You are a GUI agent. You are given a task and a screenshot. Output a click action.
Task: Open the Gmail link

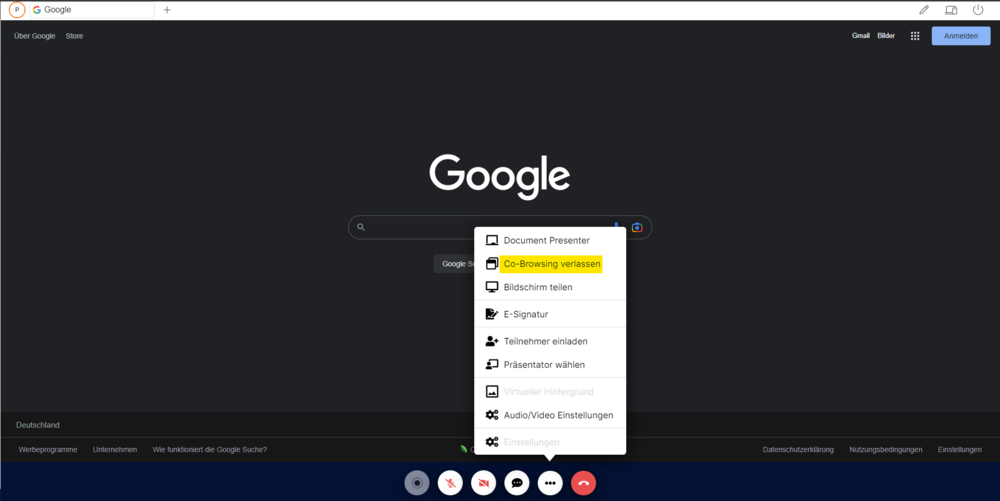tap(860, 36)
